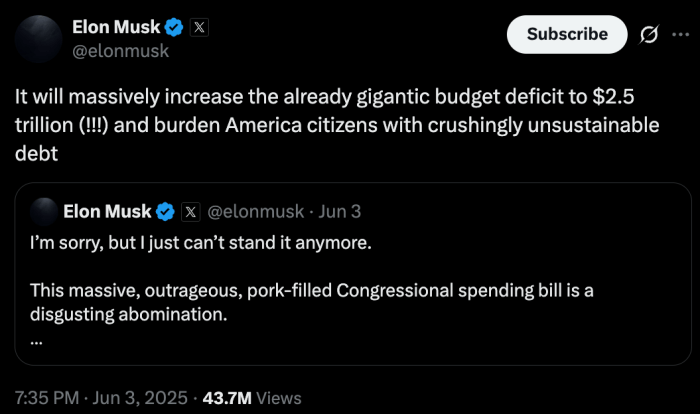The width and height of the screenshot is (700, 414).
Task: Click the @elonmusk handle in the quoted post
Action: point(254,211)
